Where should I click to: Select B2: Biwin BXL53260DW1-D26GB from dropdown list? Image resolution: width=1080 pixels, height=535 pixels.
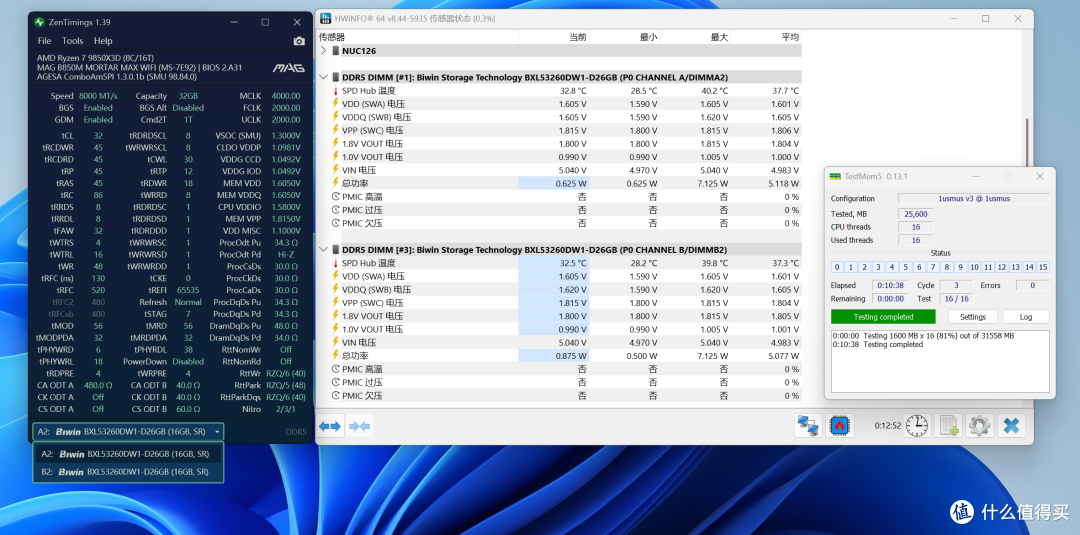[x=128, y=472]
